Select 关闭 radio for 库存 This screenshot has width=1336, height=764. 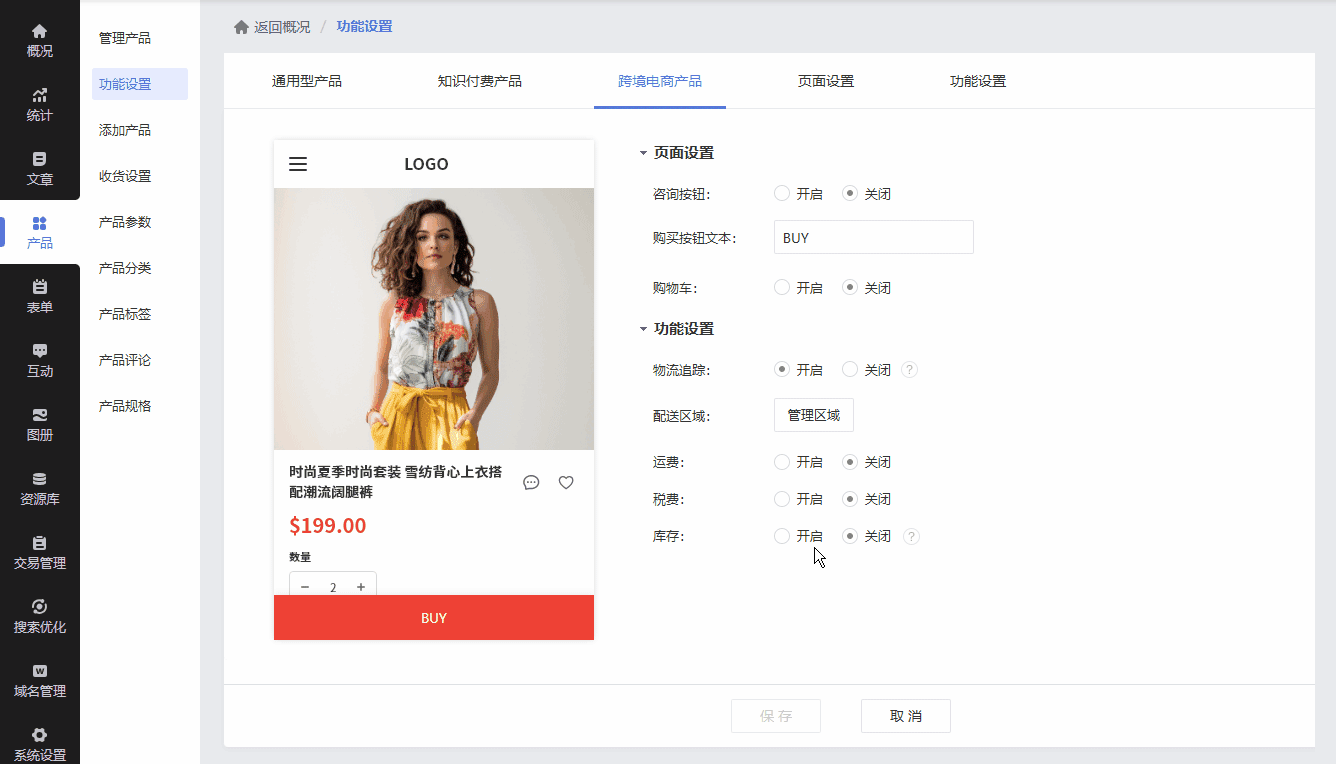(x=850, y=536)
